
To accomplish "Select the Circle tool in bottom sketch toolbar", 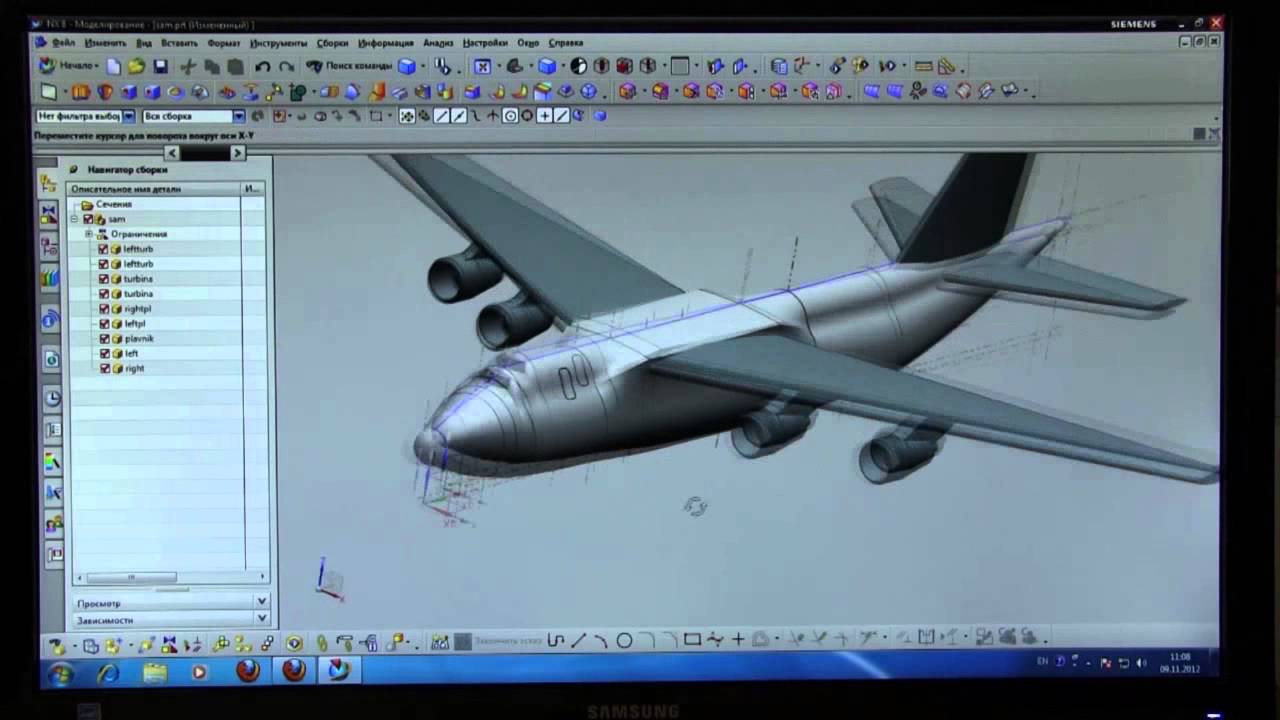I will pyautogui.click(x=624, y=640).
